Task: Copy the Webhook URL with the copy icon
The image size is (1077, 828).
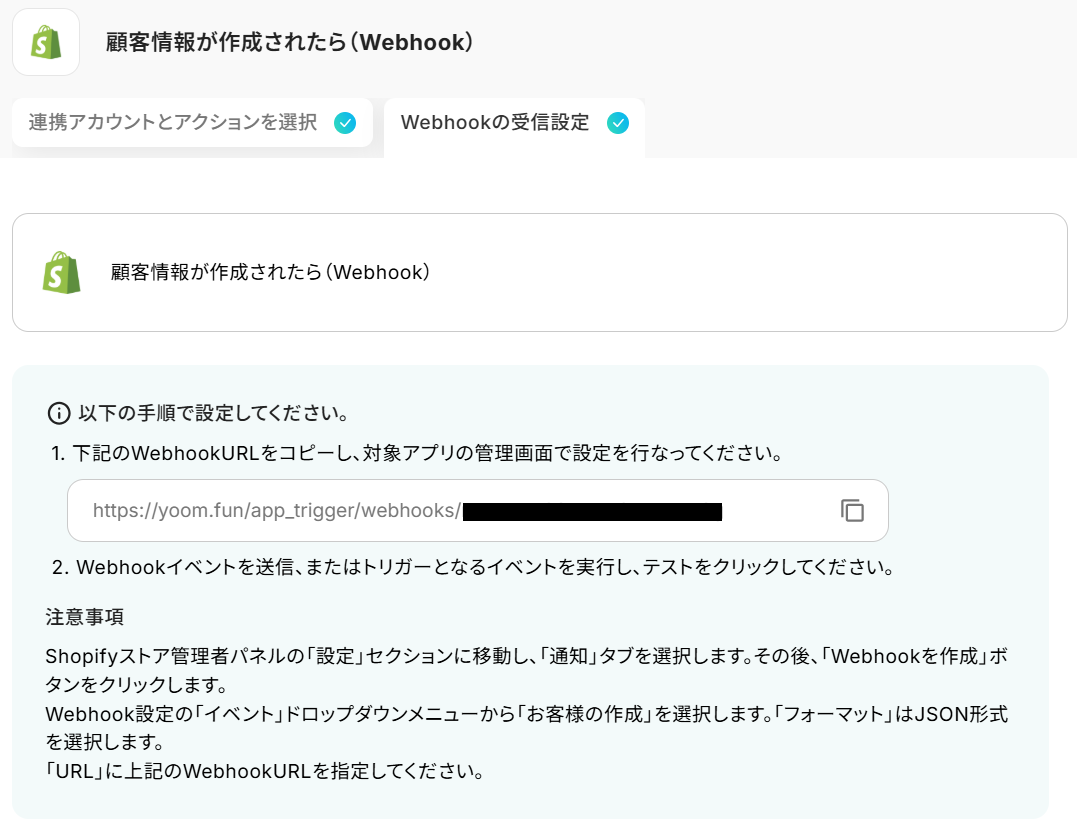Action: [x=852, y=511]
